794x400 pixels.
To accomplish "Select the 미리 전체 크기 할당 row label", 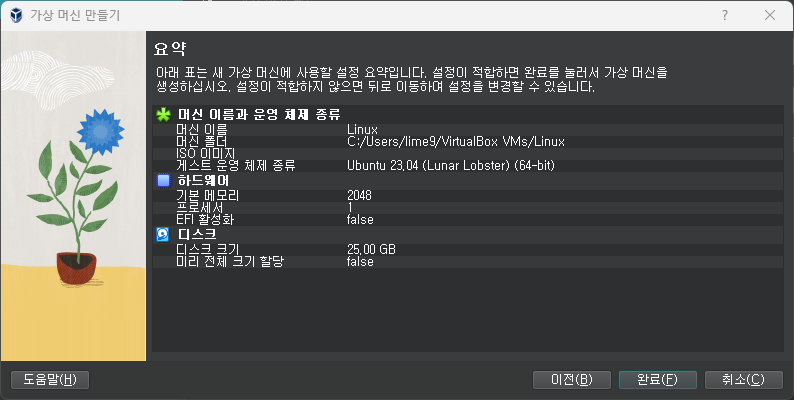I will point(229,262).
